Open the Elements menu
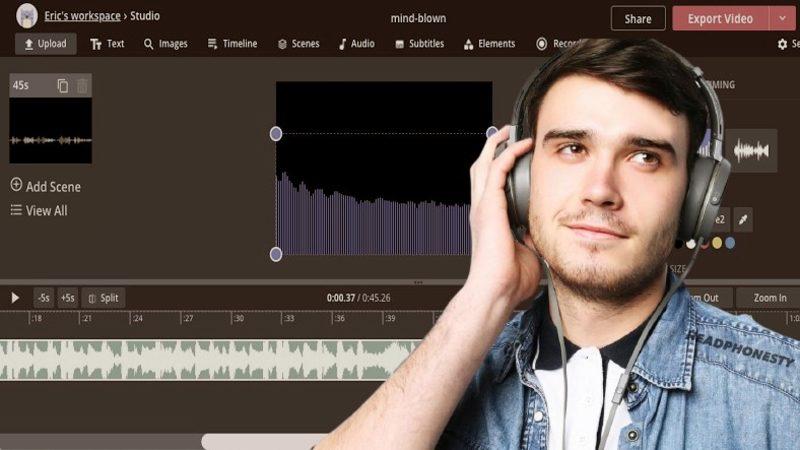 click(x=489, y=44)
